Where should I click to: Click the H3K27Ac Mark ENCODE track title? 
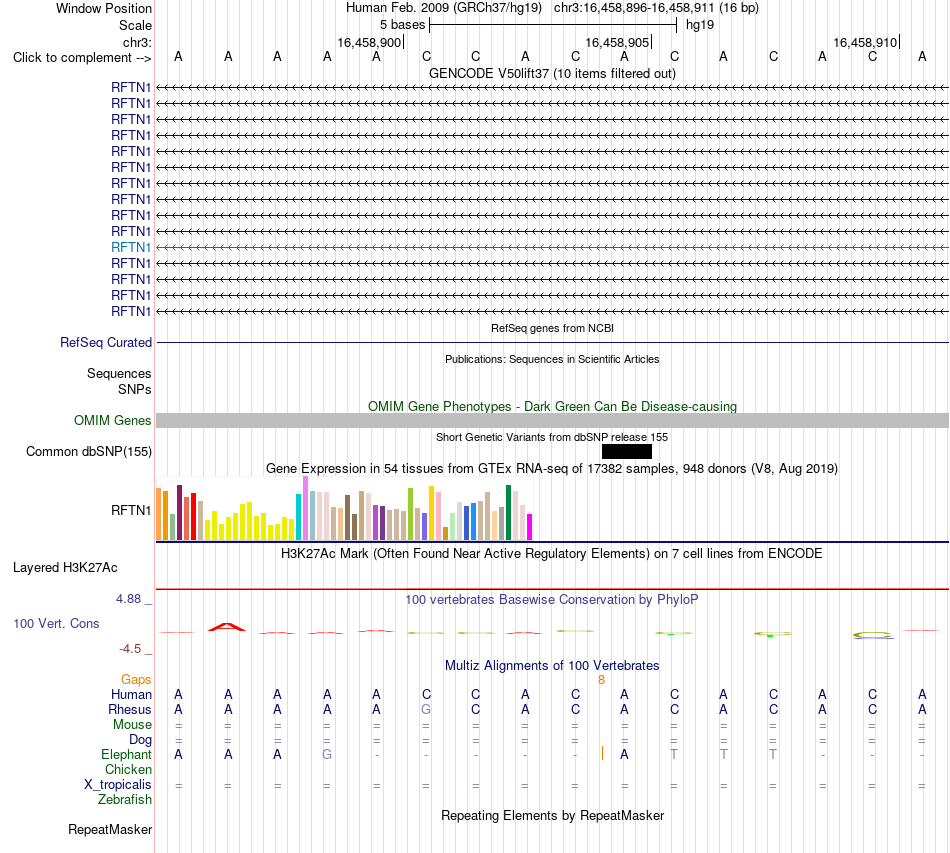click(552, 554)
